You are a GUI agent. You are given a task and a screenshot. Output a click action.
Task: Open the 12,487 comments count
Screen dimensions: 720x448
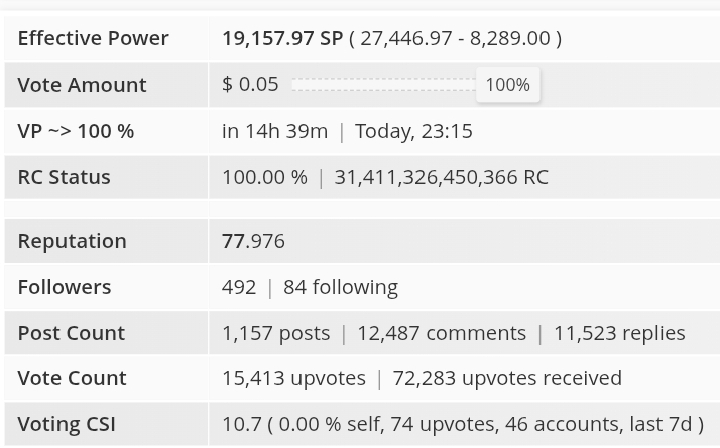[x=441, y=333]
